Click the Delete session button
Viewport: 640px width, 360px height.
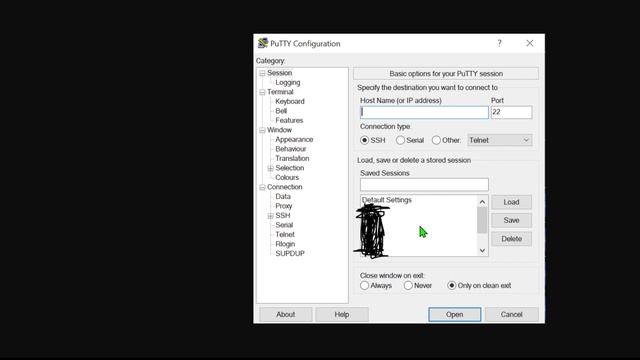pos(511,239)
